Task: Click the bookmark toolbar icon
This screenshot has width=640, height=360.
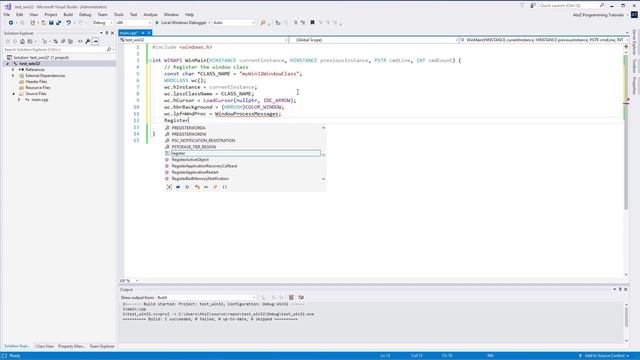Action: 312,23
